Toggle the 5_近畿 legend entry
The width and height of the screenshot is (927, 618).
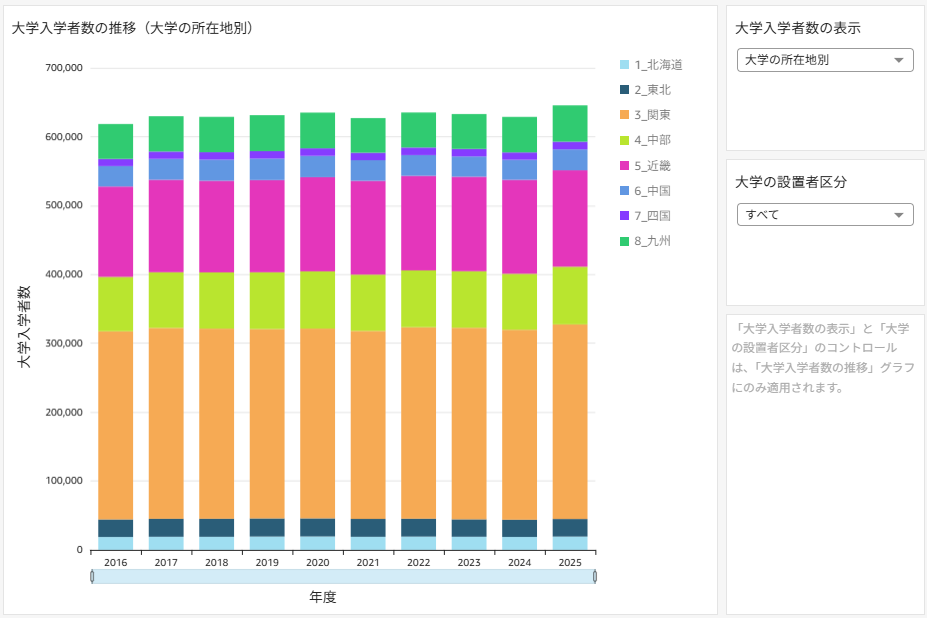657,165
